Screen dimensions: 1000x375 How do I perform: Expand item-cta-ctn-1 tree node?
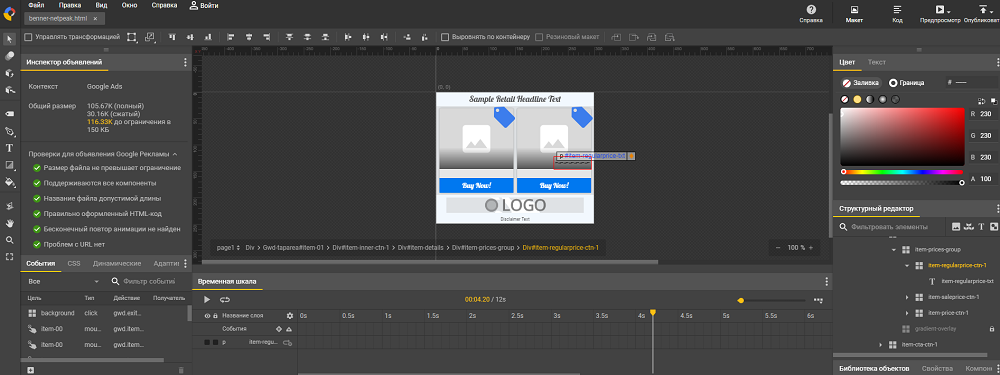(881, 344)
